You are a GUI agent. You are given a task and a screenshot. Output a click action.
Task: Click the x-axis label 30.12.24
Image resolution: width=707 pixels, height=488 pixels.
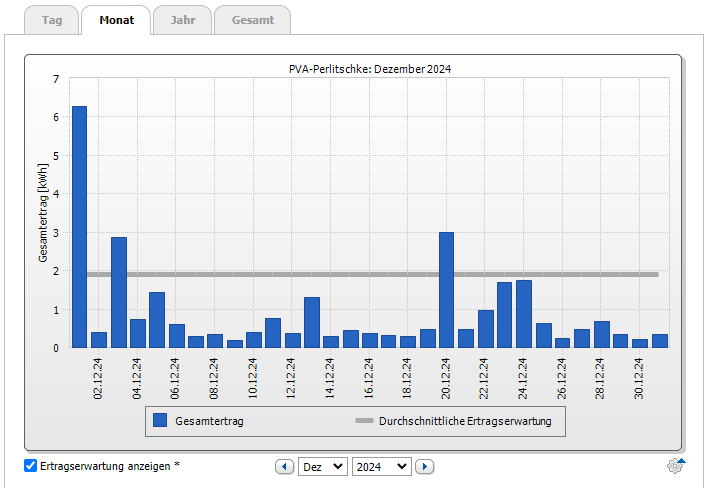[x=638, y=378]
